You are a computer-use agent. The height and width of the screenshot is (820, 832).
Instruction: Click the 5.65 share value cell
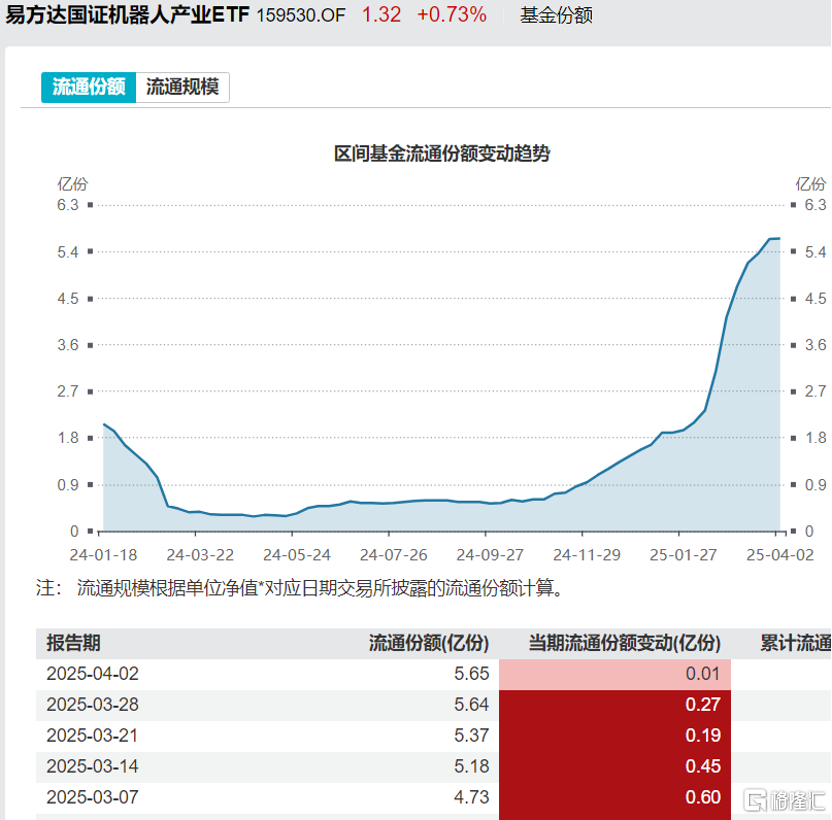coord(471,674)
